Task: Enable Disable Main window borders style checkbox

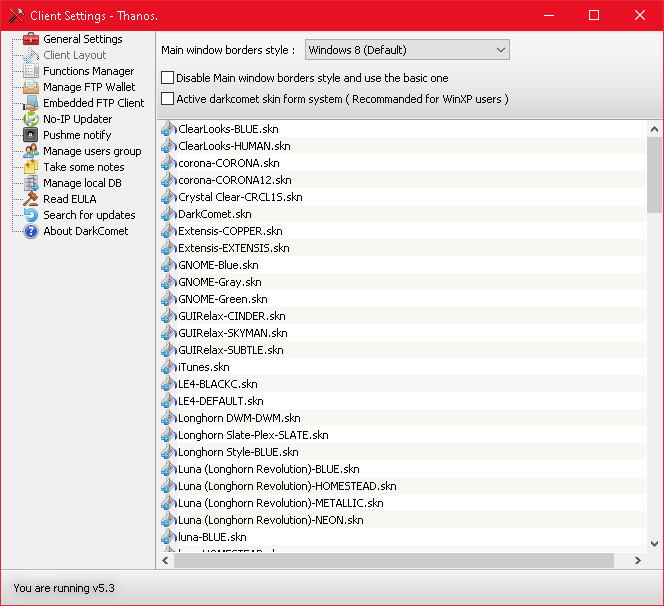Action: (168, 78)
